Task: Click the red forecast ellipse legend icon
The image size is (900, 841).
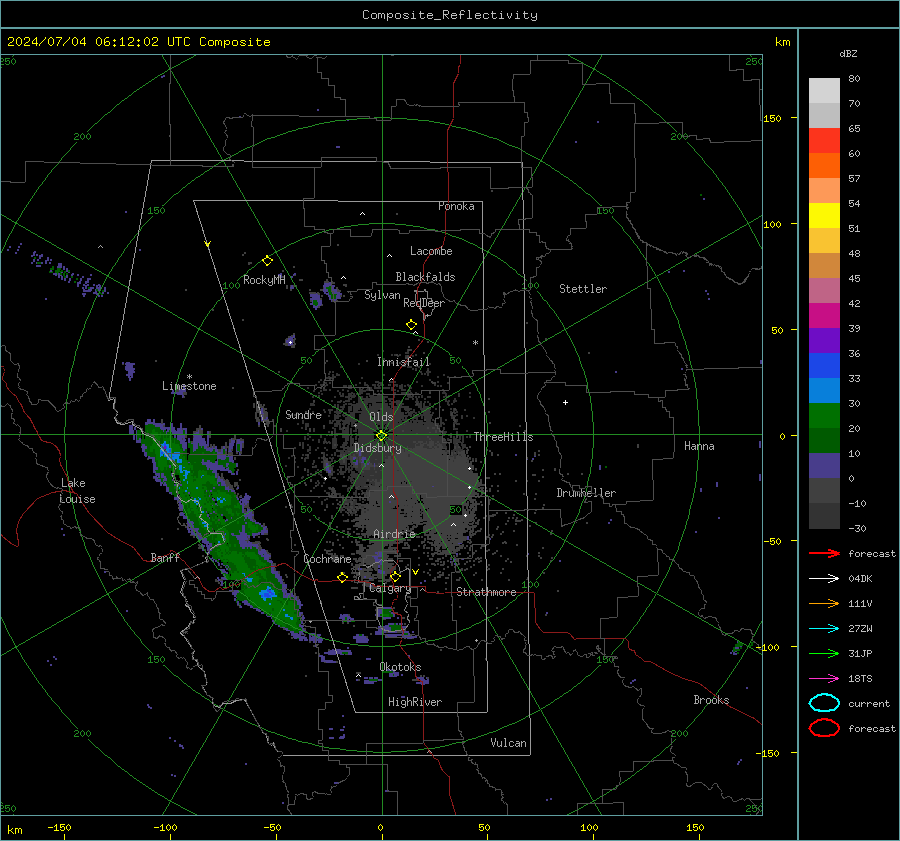Action: (824, 728)
